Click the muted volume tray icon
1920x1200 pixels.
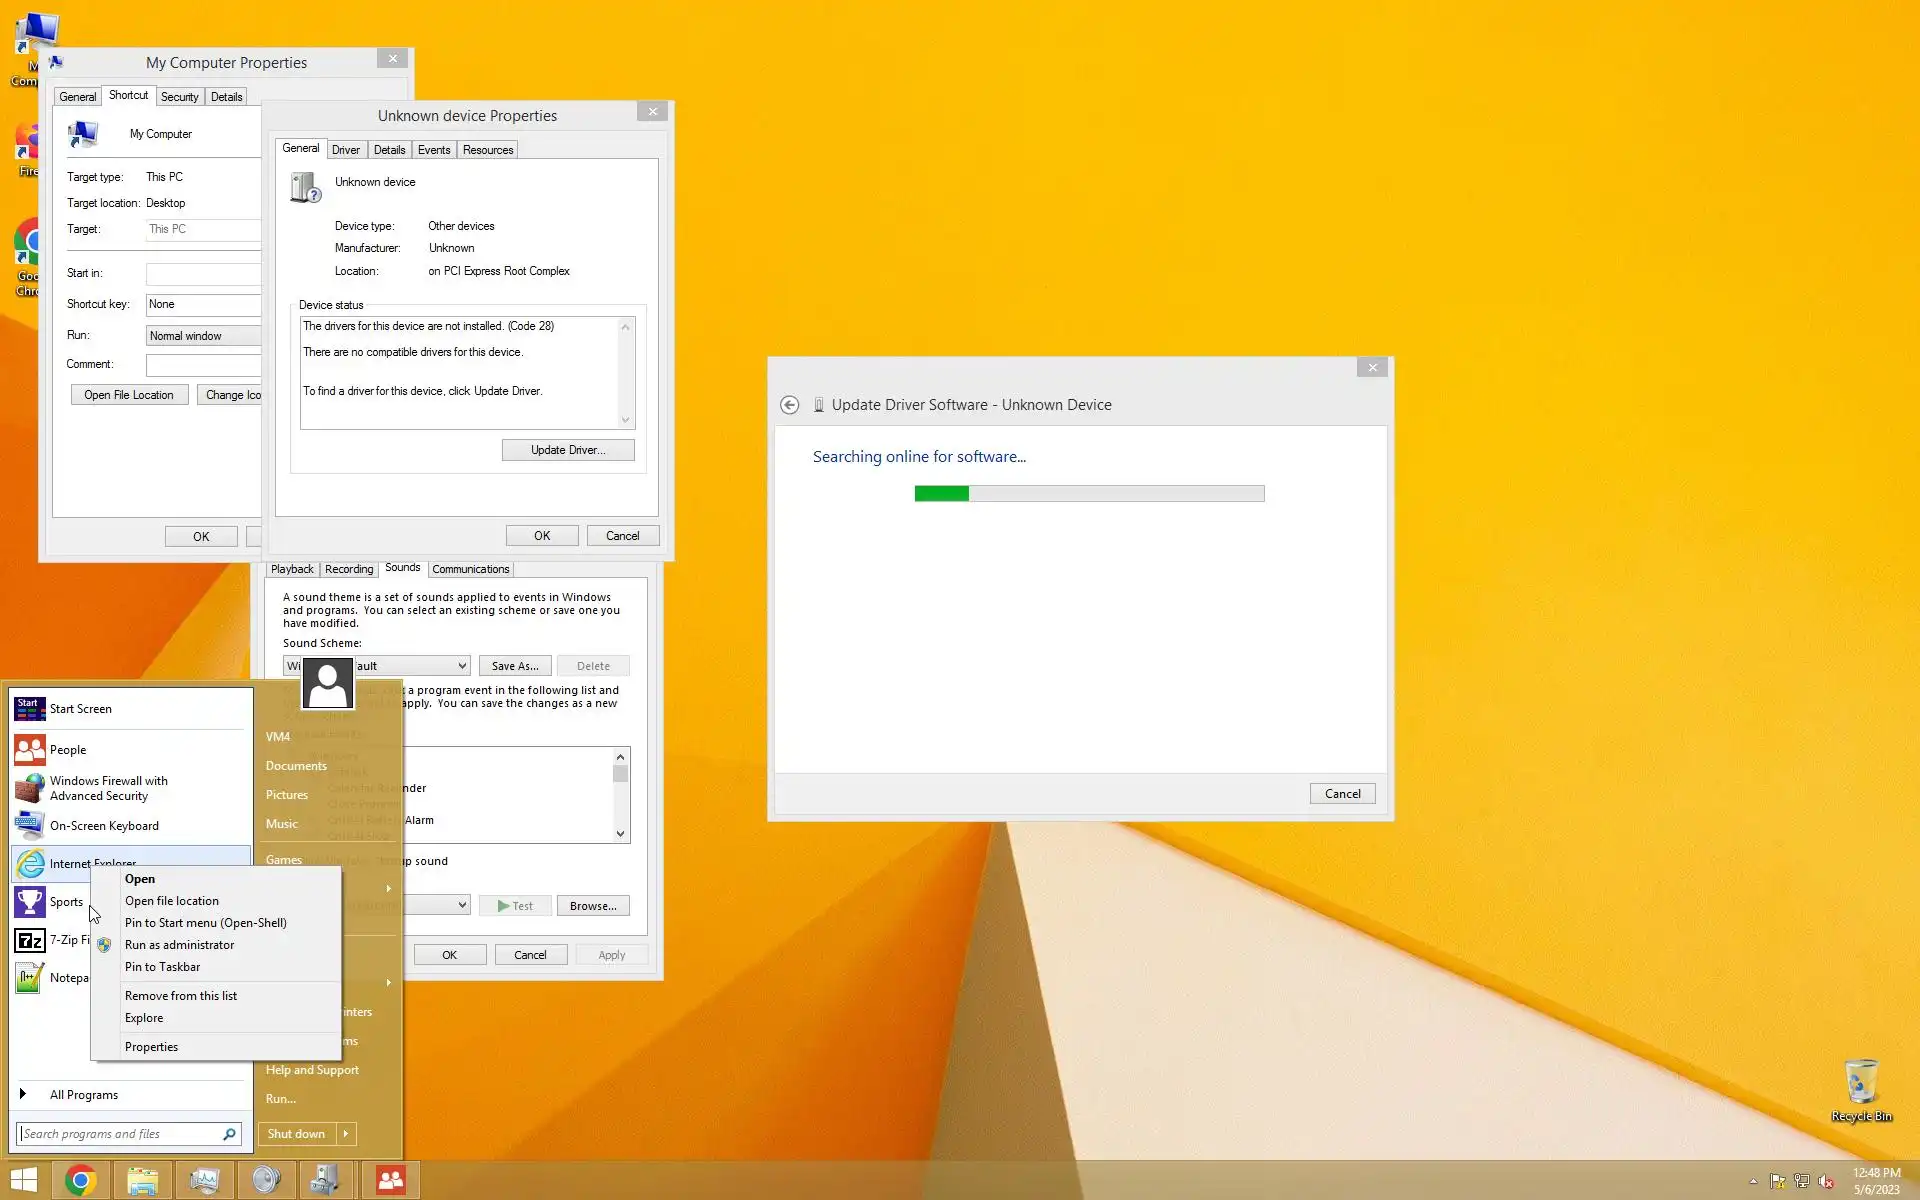point(1826,1181)
